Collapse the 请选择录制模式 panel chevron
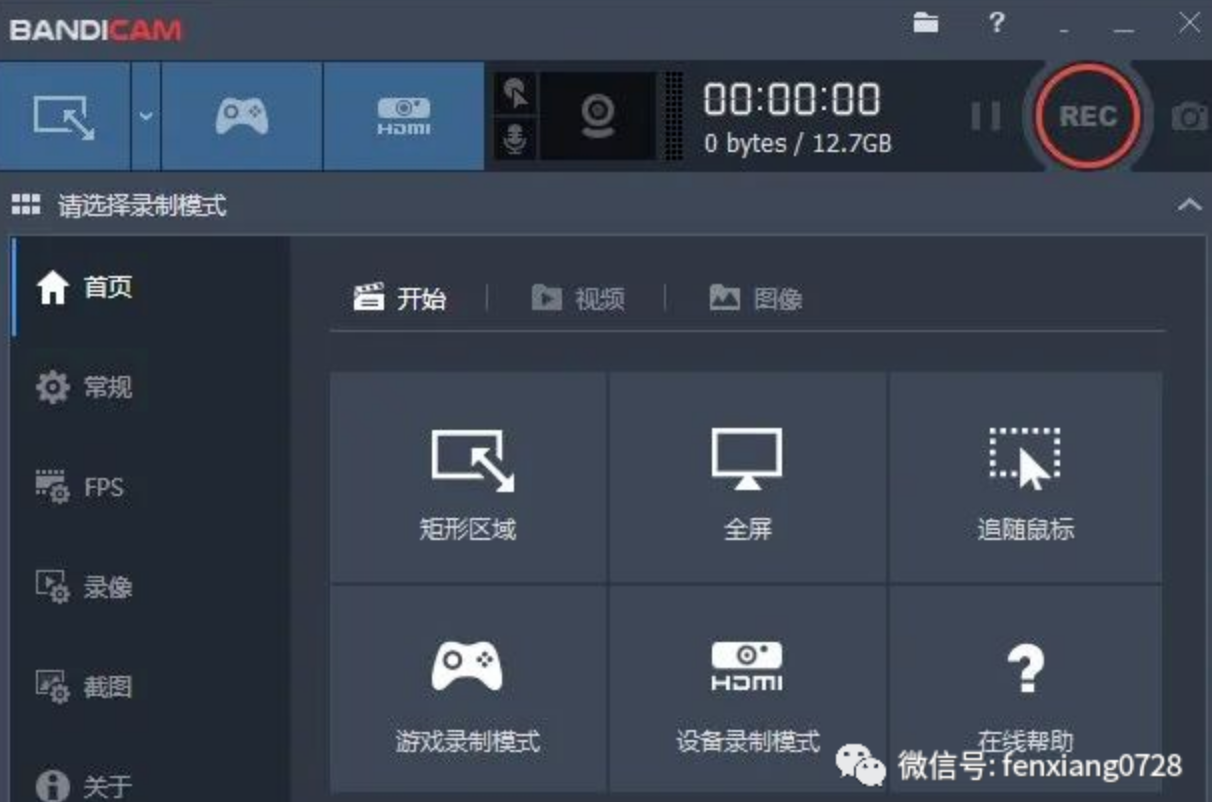Screen dimensions: 1212x802 pos(1190,205)
